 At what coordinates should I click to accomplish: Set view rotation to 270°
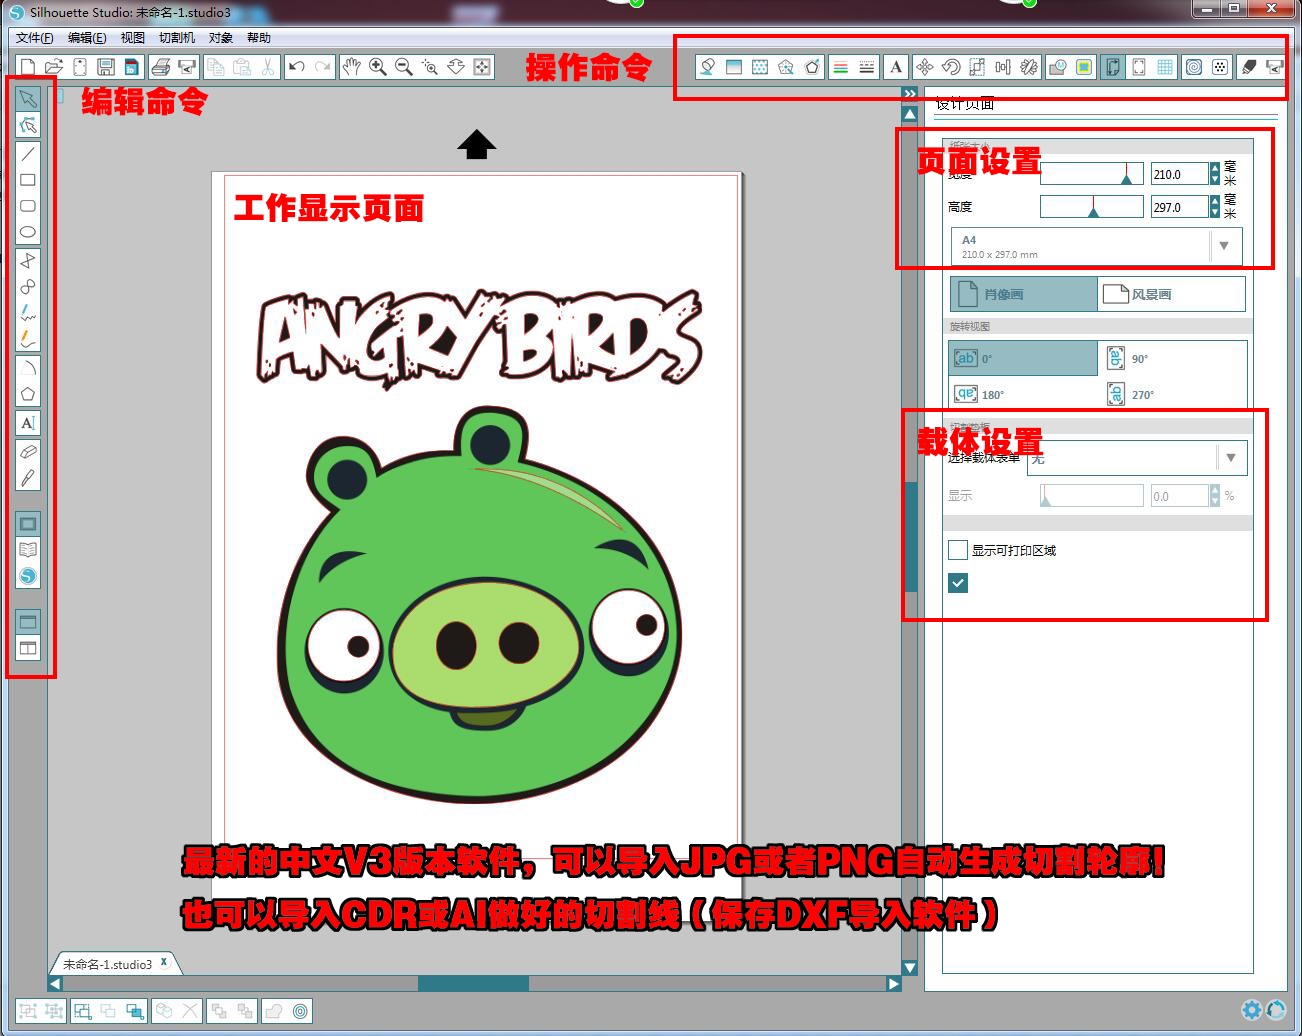click(1172, 394)
